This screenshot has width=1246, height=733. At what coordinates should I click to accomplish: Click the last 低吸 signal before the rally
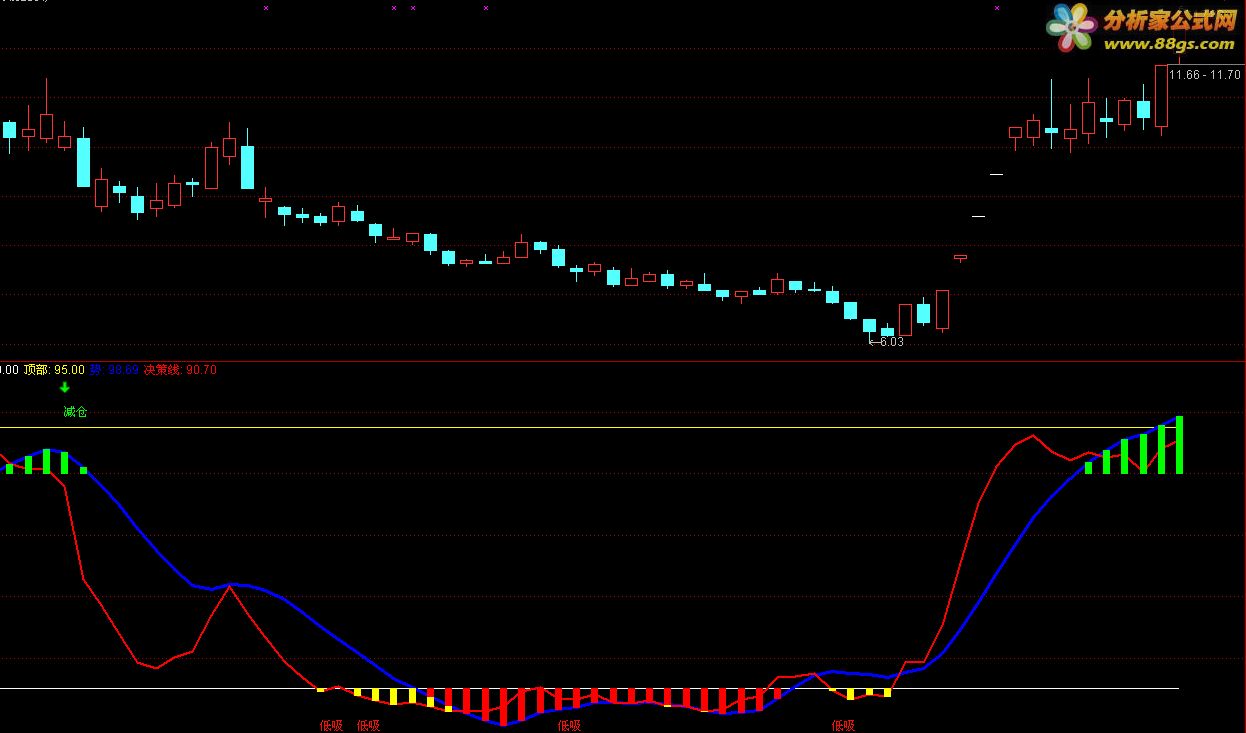click(x=843, y=726)
